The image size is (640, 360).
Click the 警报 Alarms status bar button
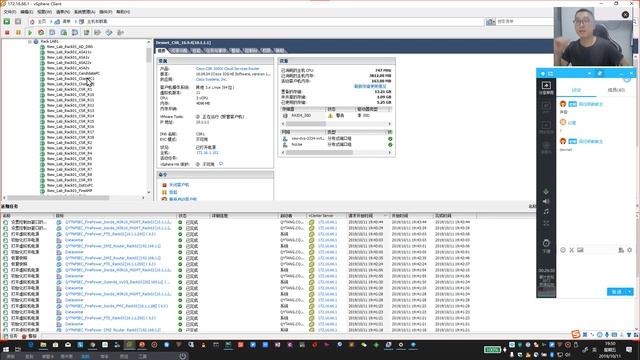pos(29,336)
